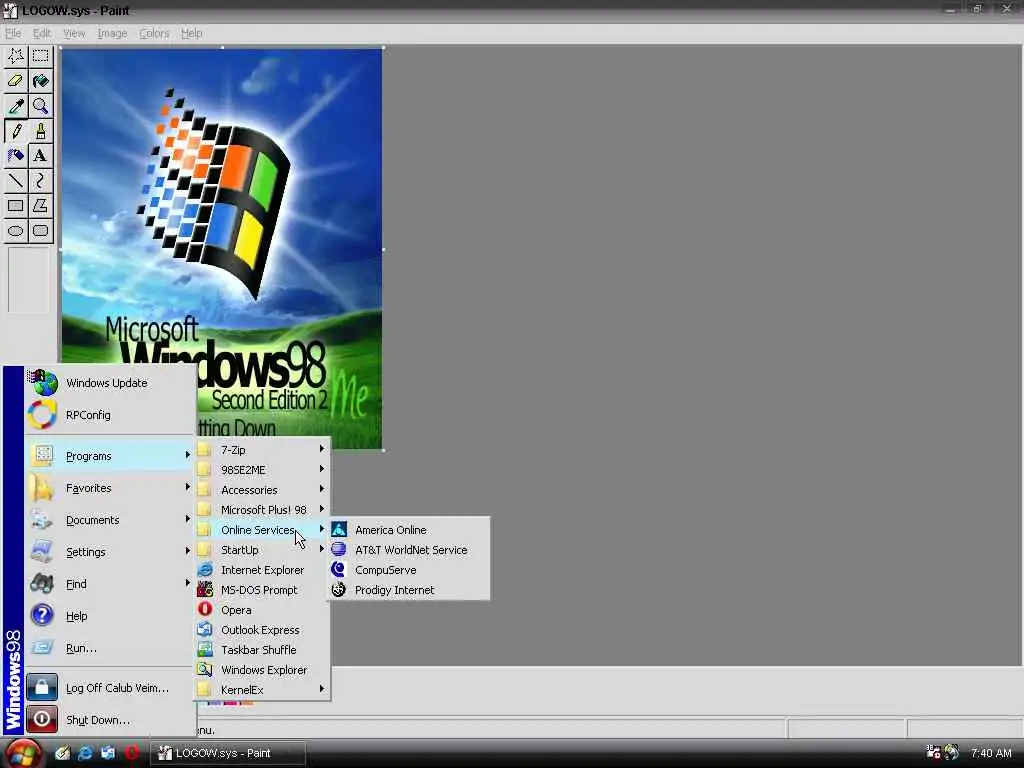Expand the Accessories folder

click(263, 490)
